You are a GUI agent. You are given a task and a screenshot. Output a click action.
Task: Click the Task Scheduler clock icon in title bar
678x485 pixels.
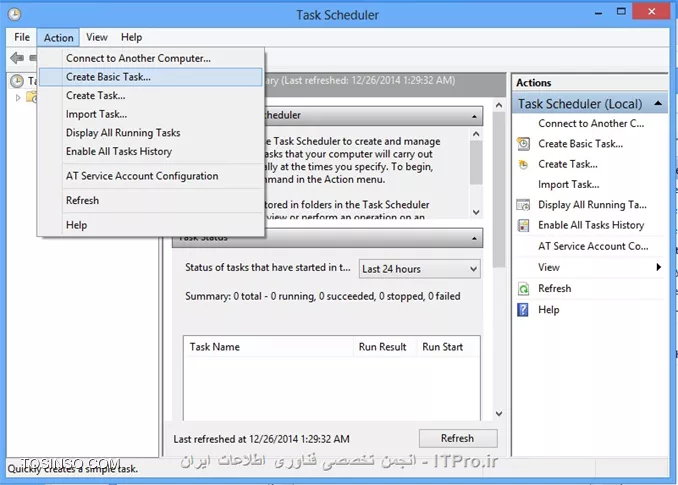[14, 14]
